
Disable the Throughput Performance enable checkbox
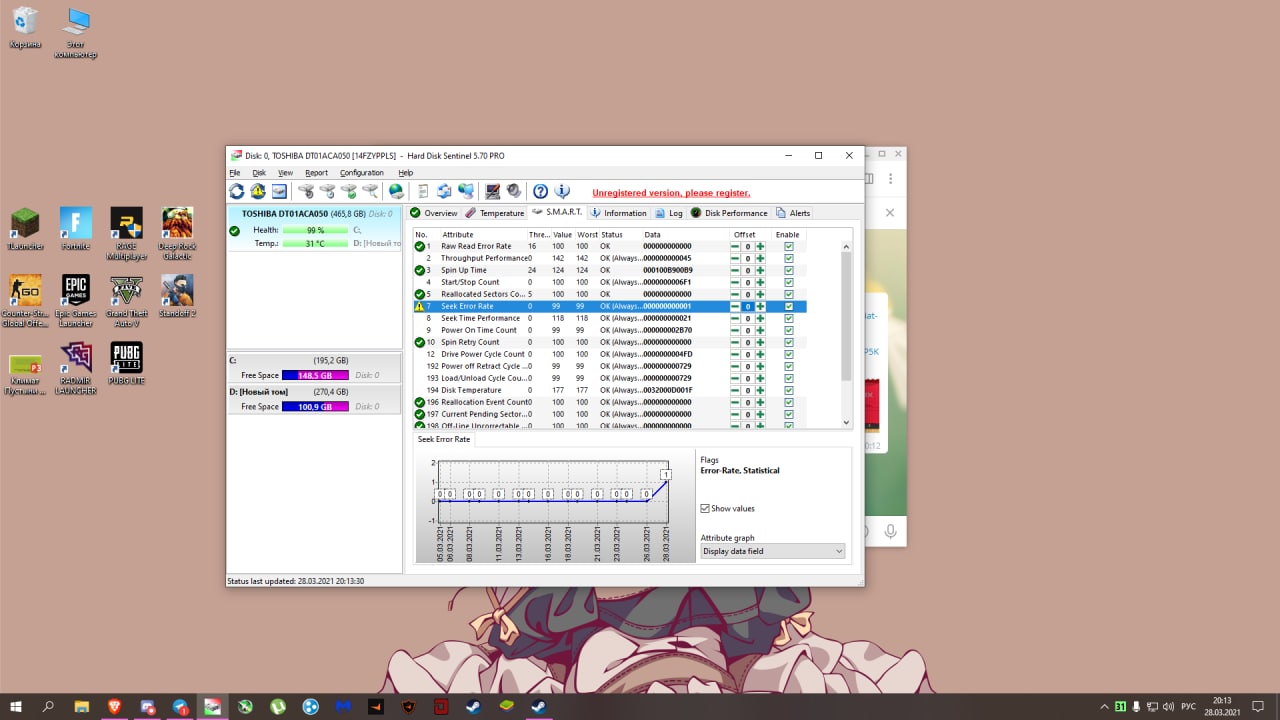point(789,258)
